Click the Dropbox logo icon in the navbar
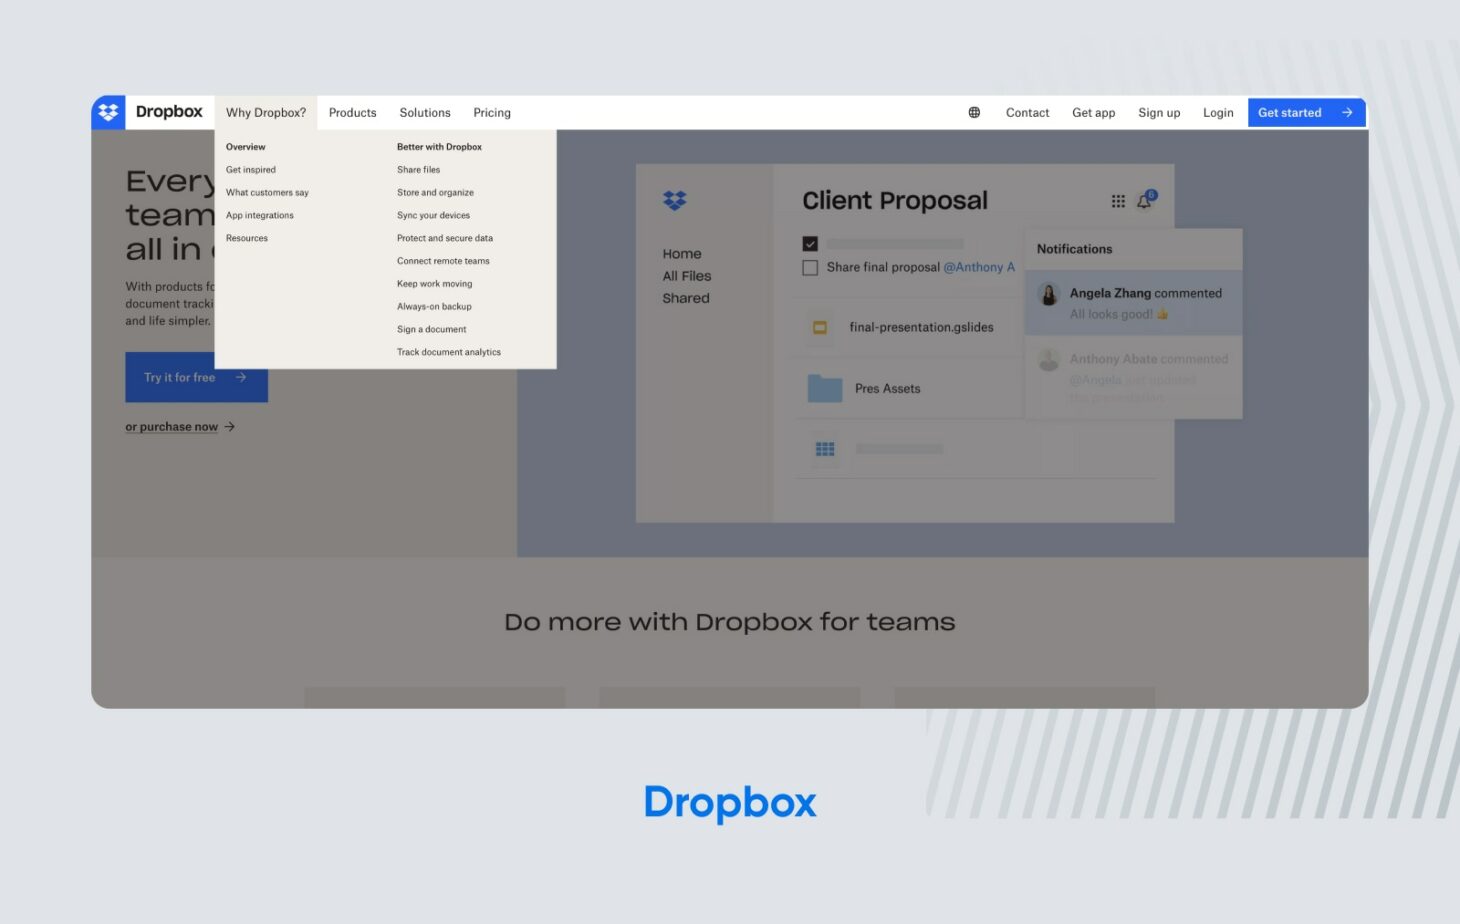The image size is (1460, 924). (x=108, y=112)
